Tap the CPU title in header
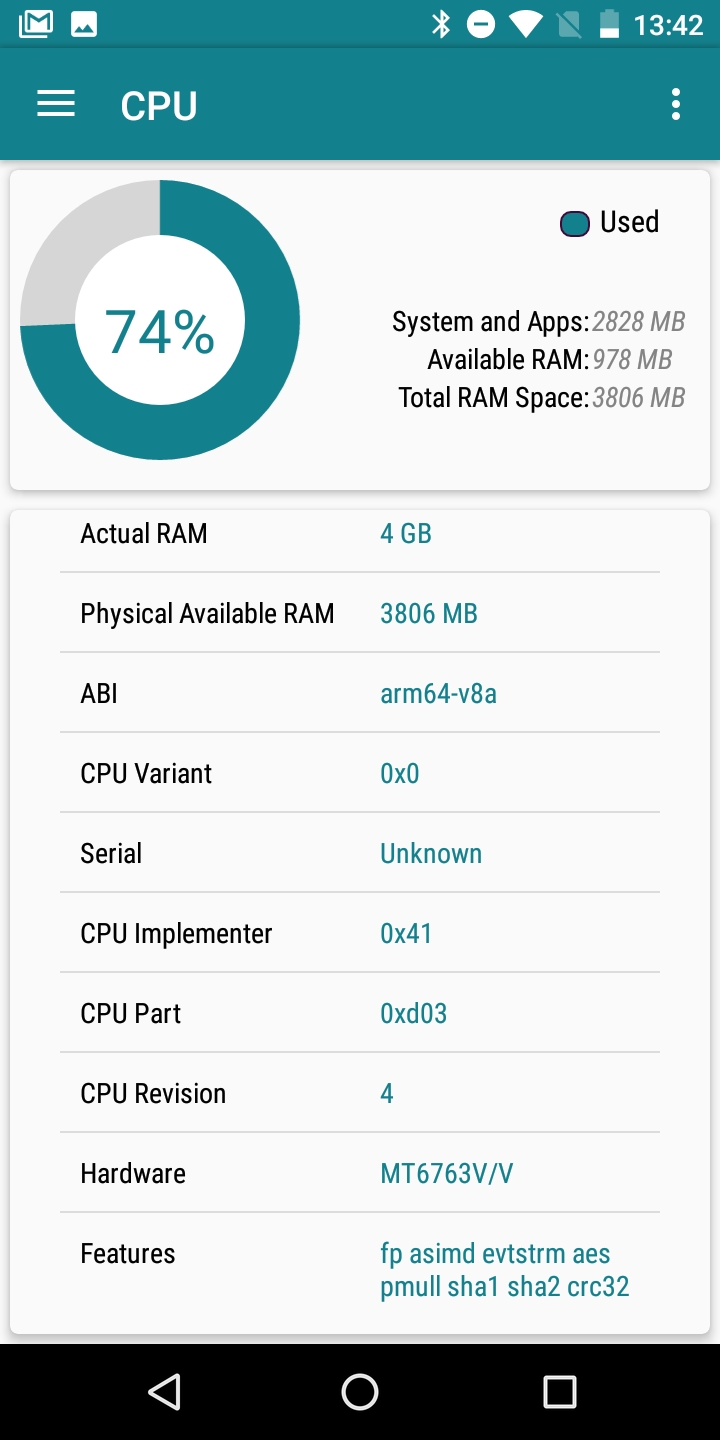This screenshot has width=720, height=1440. [x=159, y=106]
